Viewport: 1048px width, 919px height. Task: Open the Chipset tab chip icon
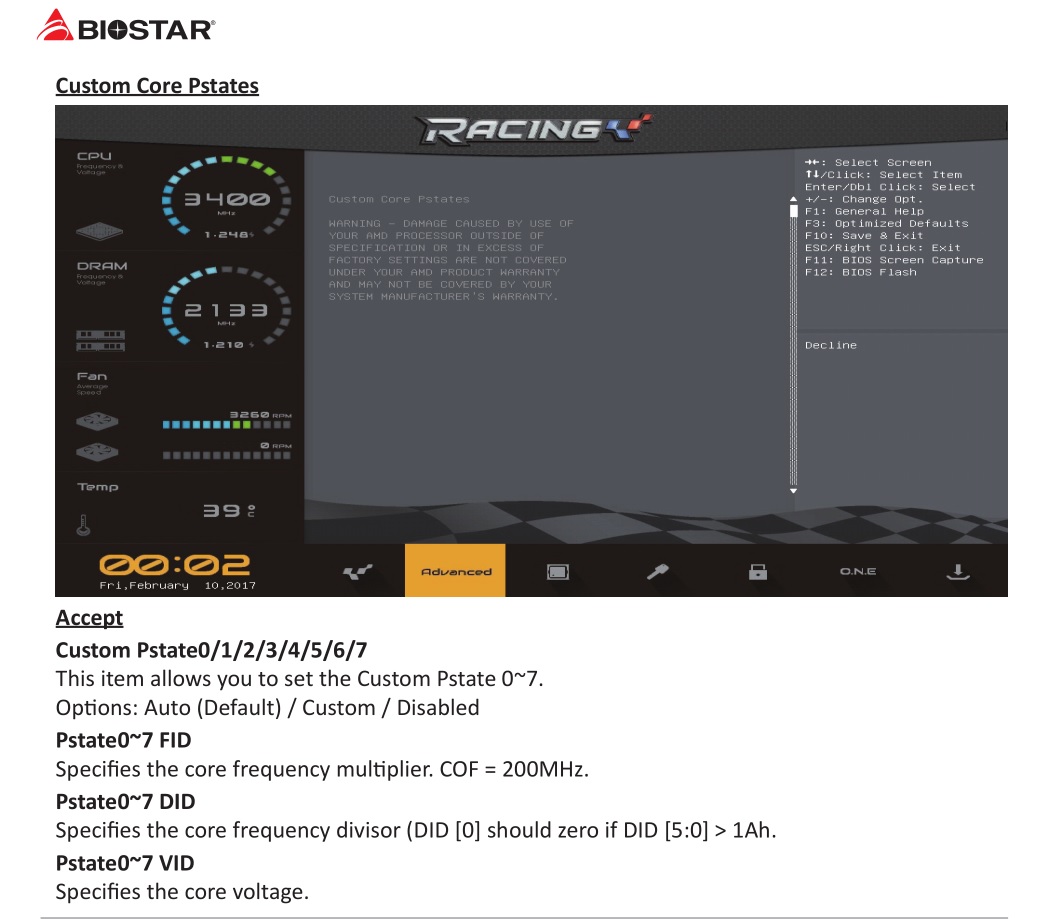pyautogui.click(x=557, y=572)
